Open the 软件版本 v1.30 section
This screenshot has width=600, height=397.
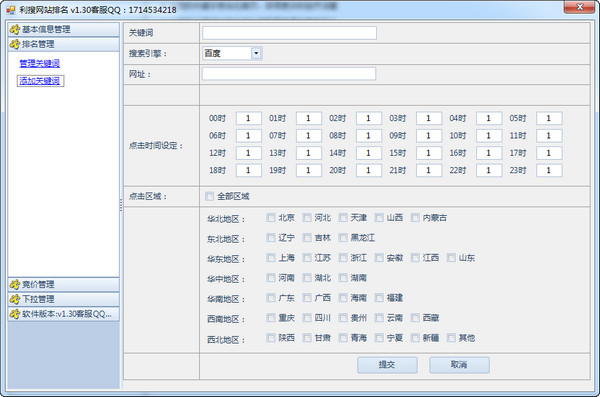[64, 314]
